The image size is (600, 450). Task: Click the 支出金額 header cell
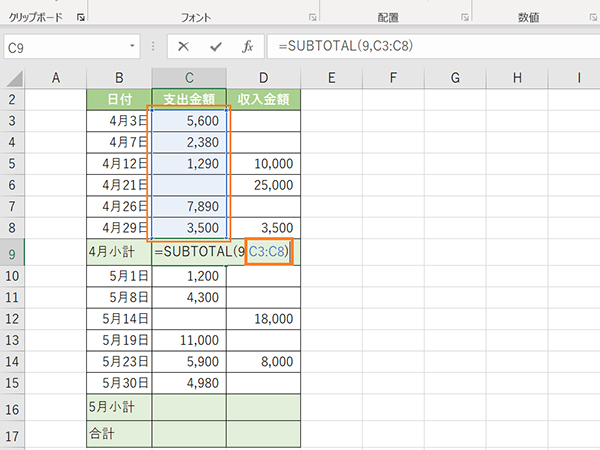189,99
